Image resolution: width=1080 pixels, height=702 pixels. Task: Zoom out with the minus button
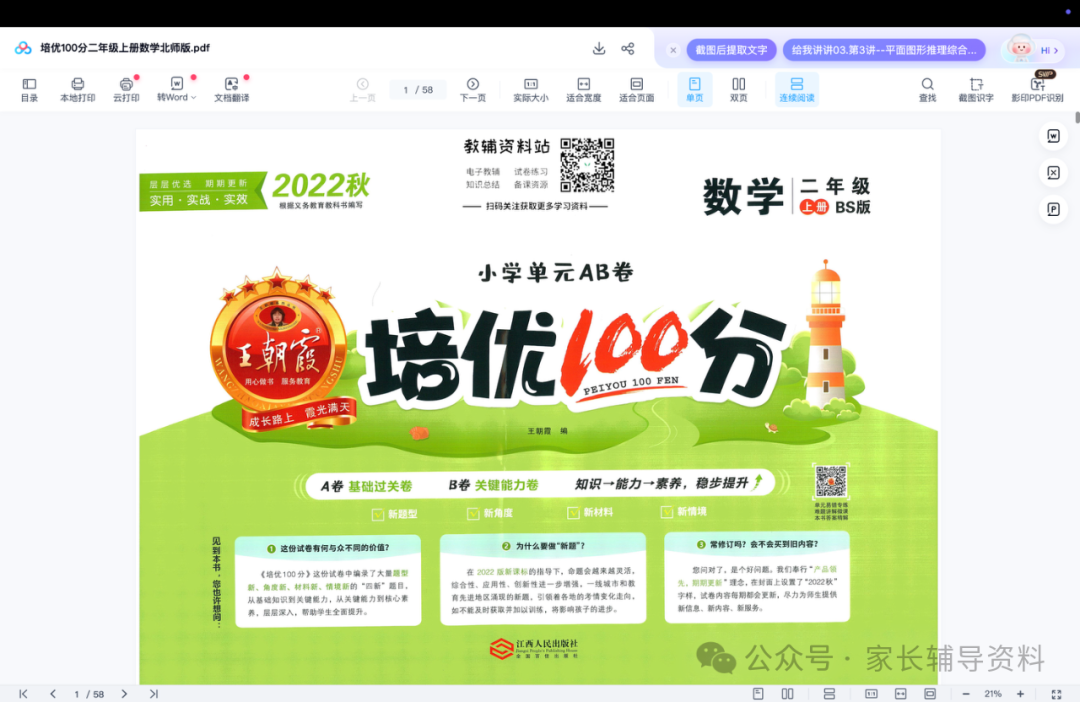click(966, 694)
